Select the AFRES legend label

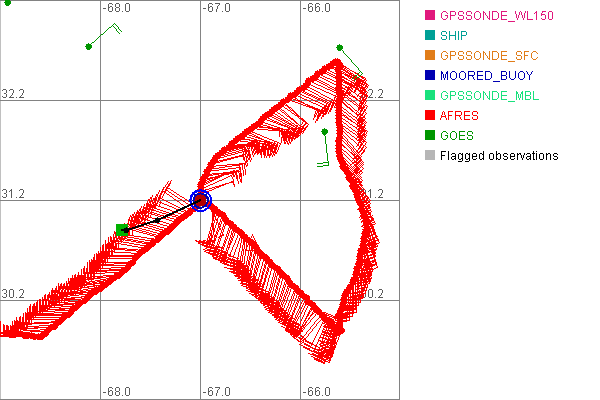459,116
